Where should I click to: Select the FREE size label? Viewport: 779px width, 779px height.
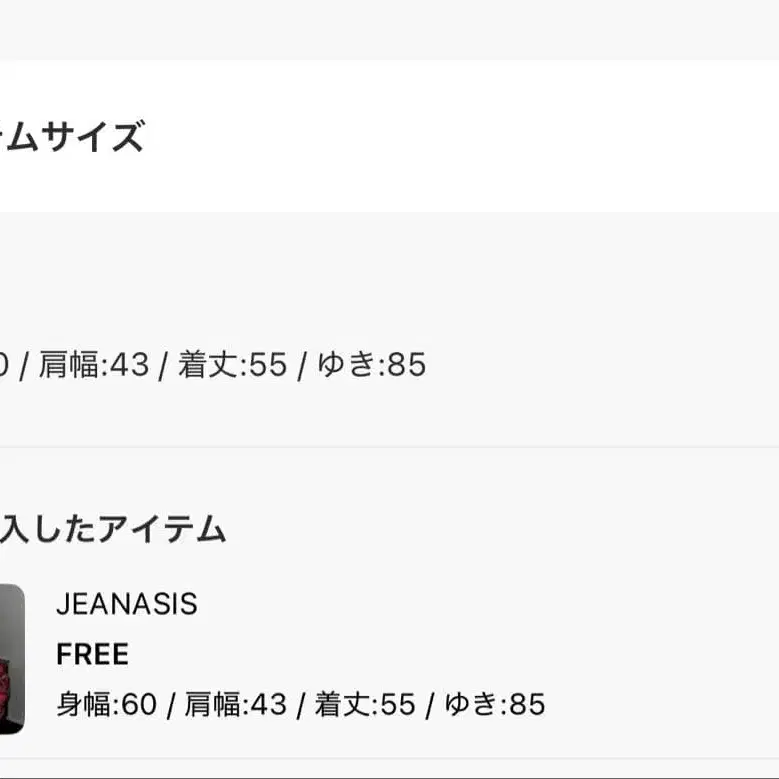(x=93, y=655)
